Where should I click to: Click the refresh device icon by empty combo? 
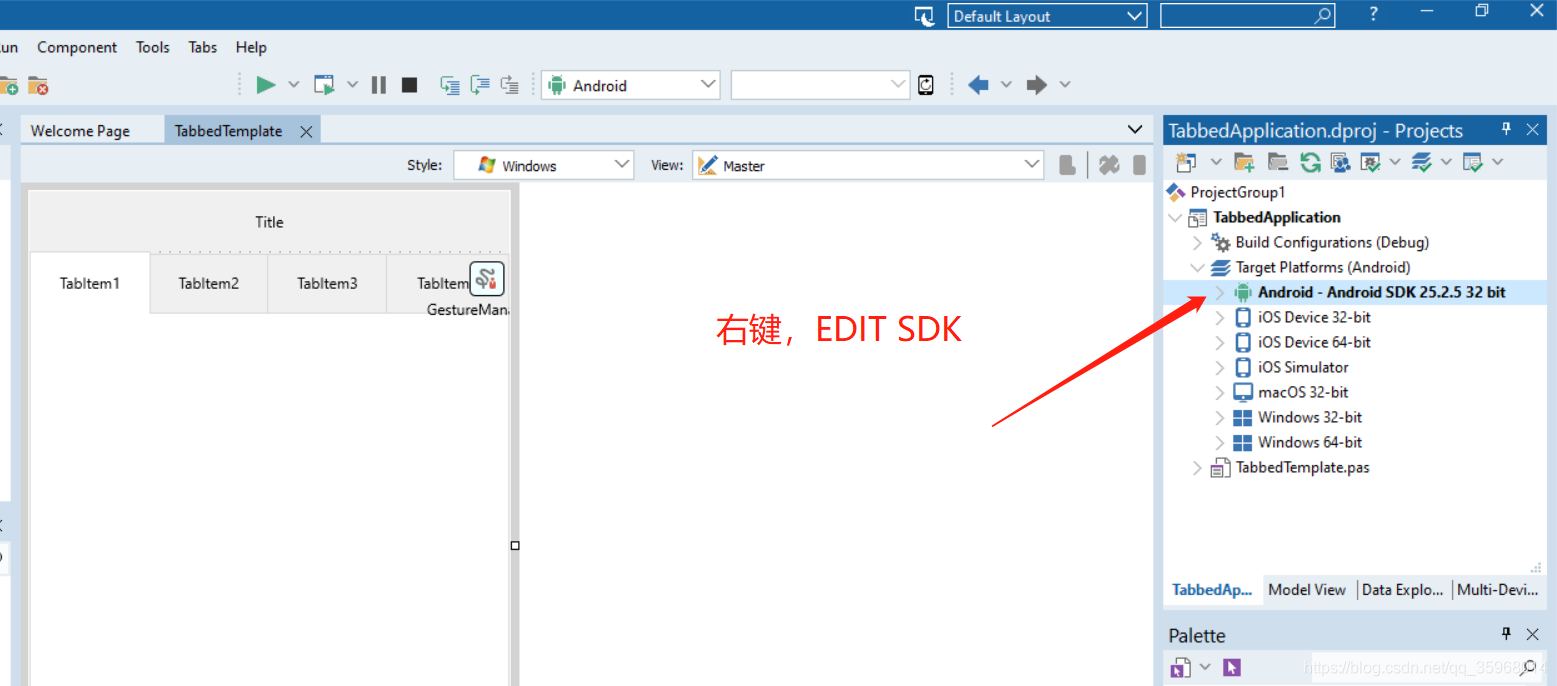tap(926, 85)
